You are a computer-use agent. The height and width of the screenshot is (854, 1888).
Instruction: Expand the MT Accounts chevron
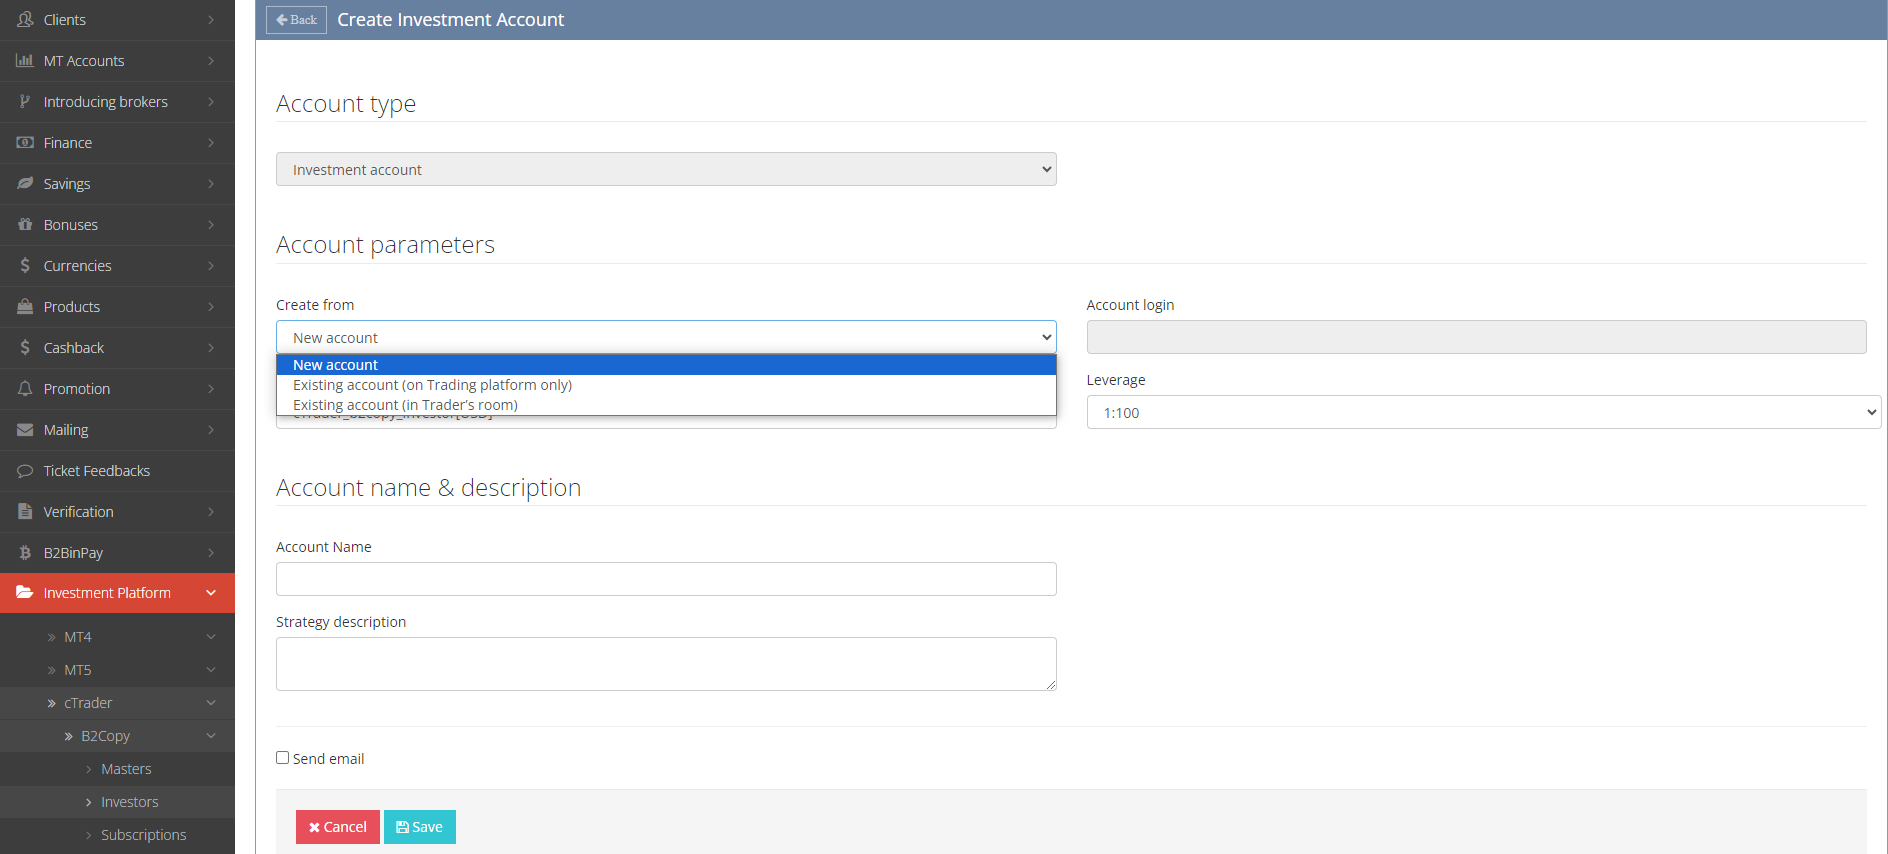tap(211, 61)
